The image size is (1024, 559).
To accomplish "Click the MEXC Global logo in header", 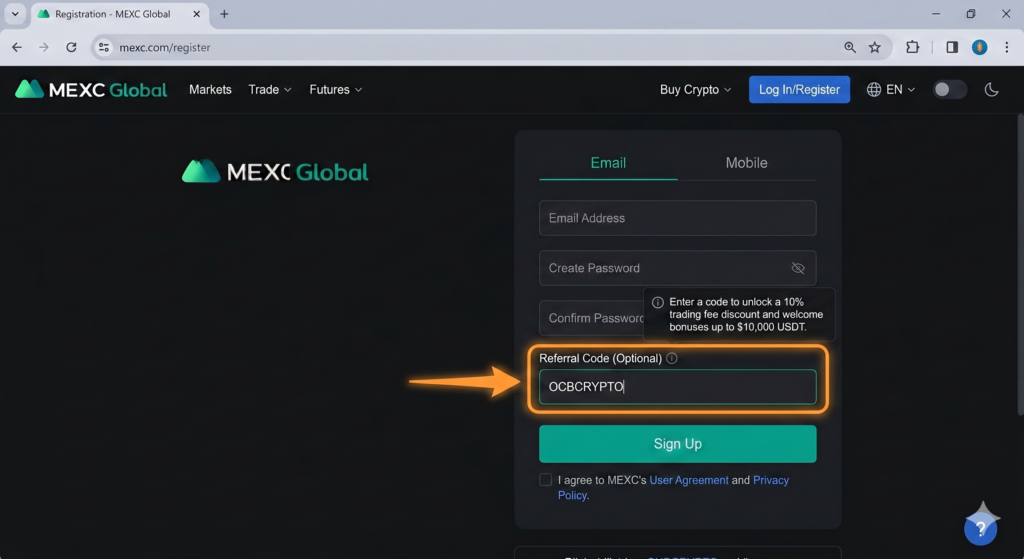I will click(x=91, y=89).
